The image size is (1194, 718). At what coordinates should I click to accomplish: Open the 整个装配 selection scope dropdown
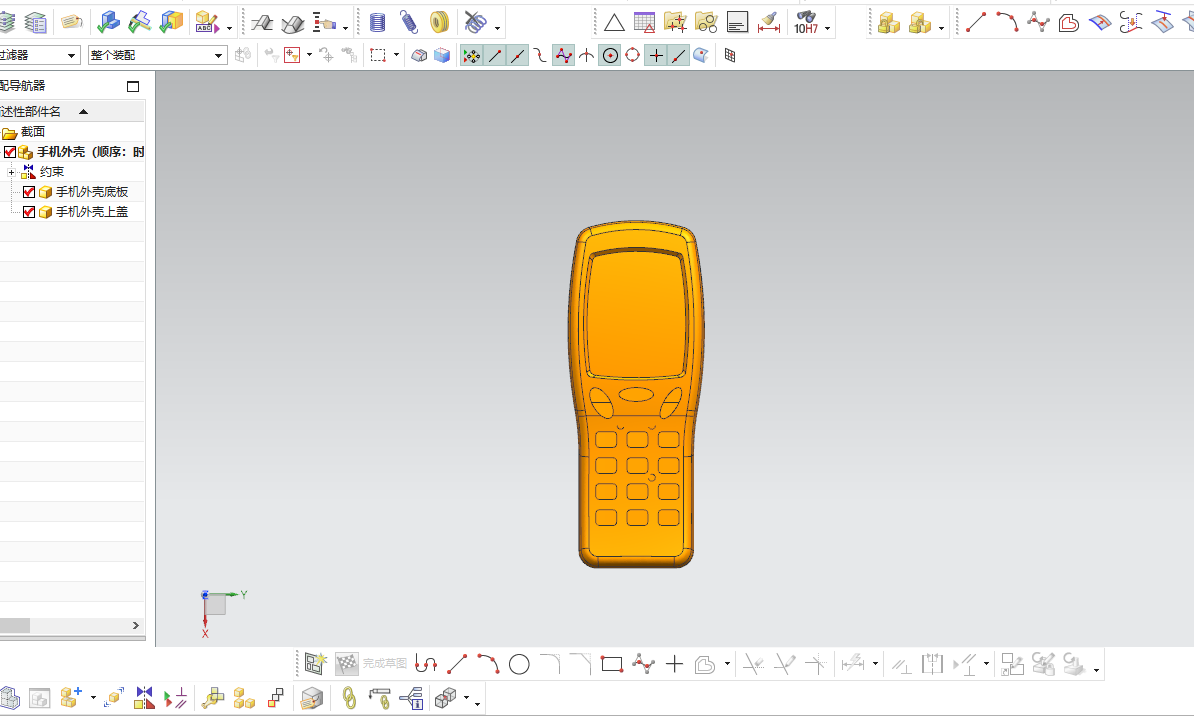[158, 55]
